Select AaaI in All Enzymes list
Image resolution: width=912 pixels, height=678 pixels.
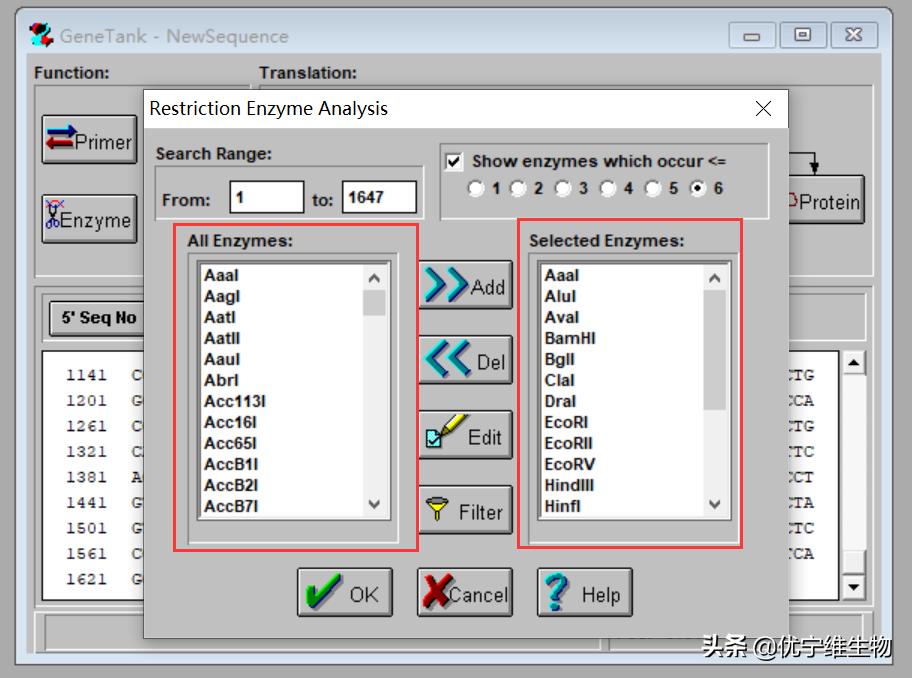[222, 275]
